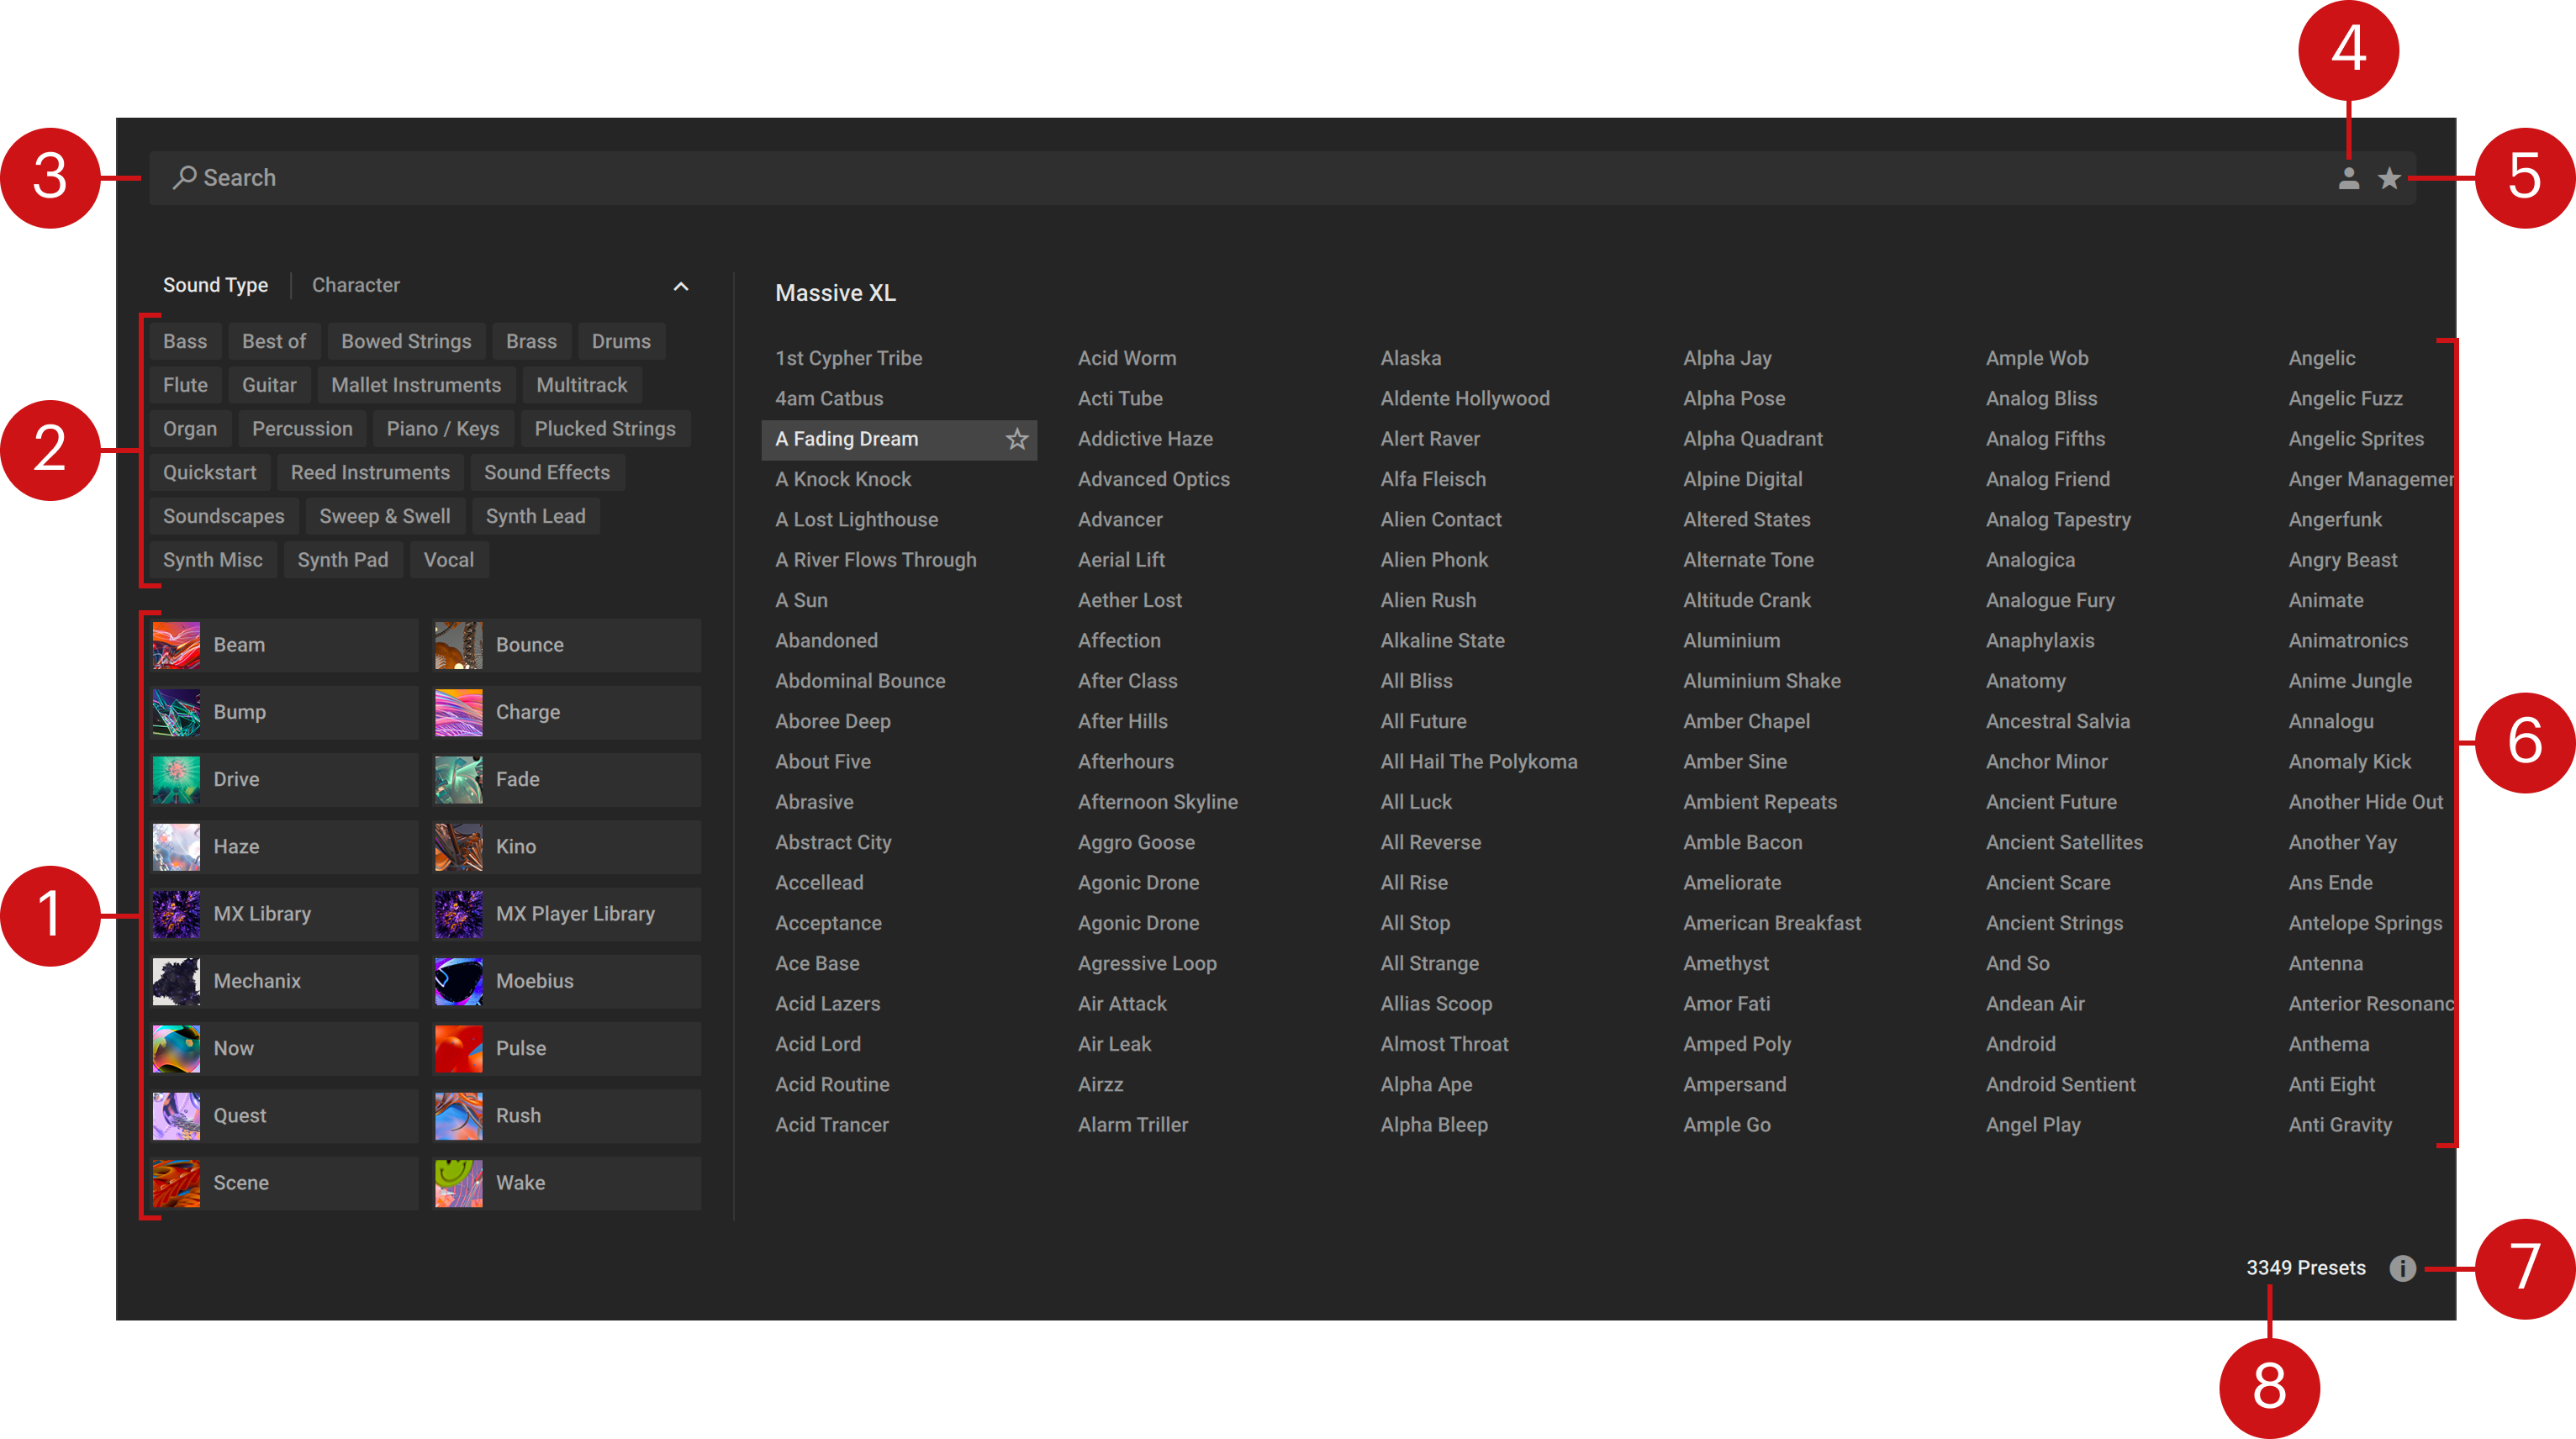
Task: Select the Kino expansion
Action: click(x=567, y=846)
